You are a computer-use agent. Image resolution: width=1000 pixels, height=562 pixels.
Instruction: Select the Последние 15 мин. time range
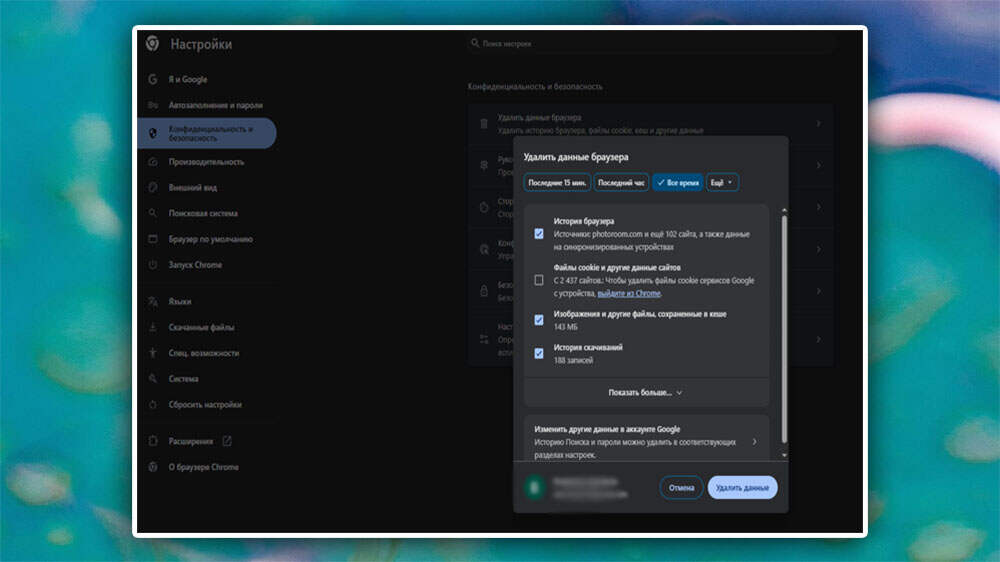[556, 182]
